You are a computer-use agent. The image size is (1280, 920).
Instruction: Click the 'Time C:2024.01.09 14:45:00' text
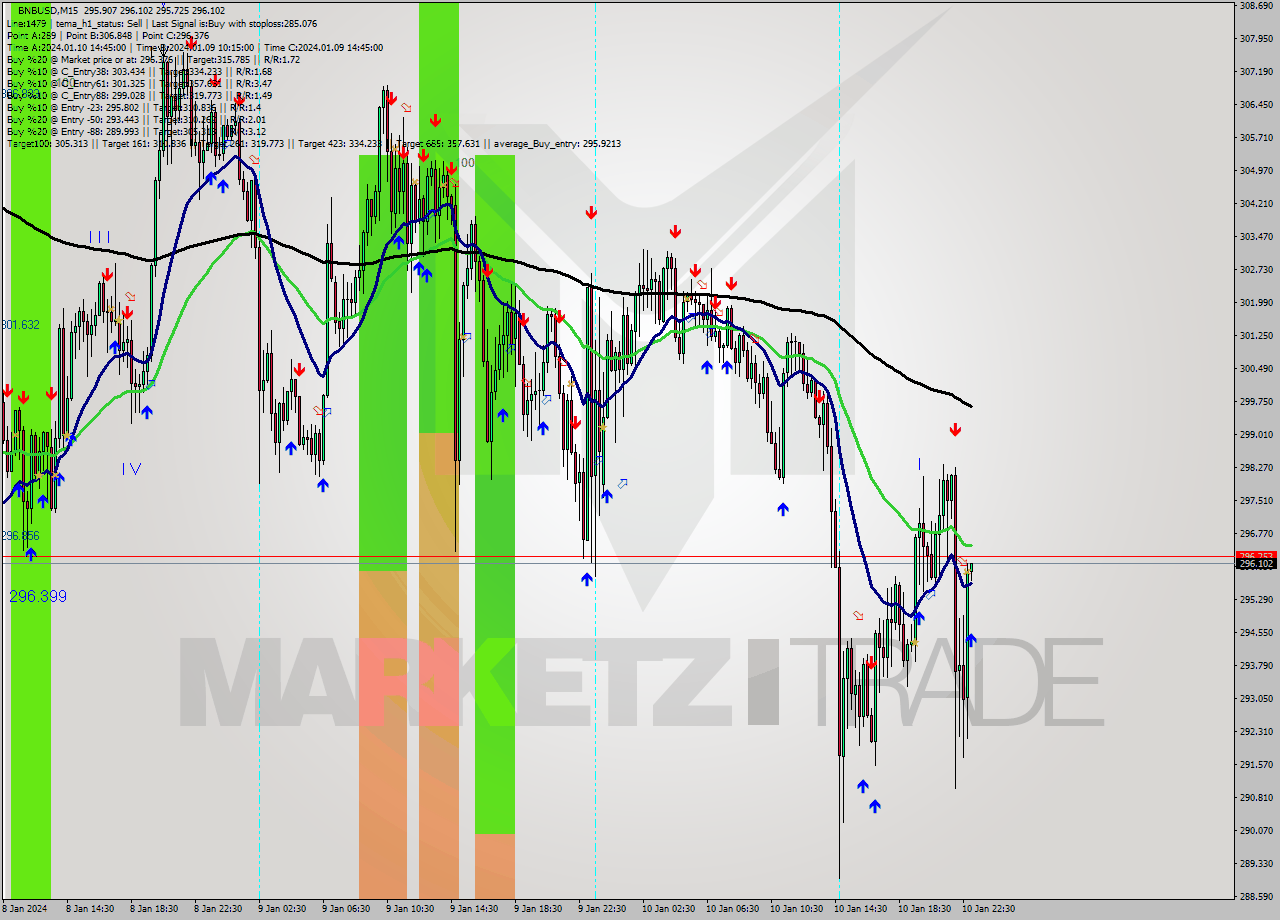pos(323,47)
